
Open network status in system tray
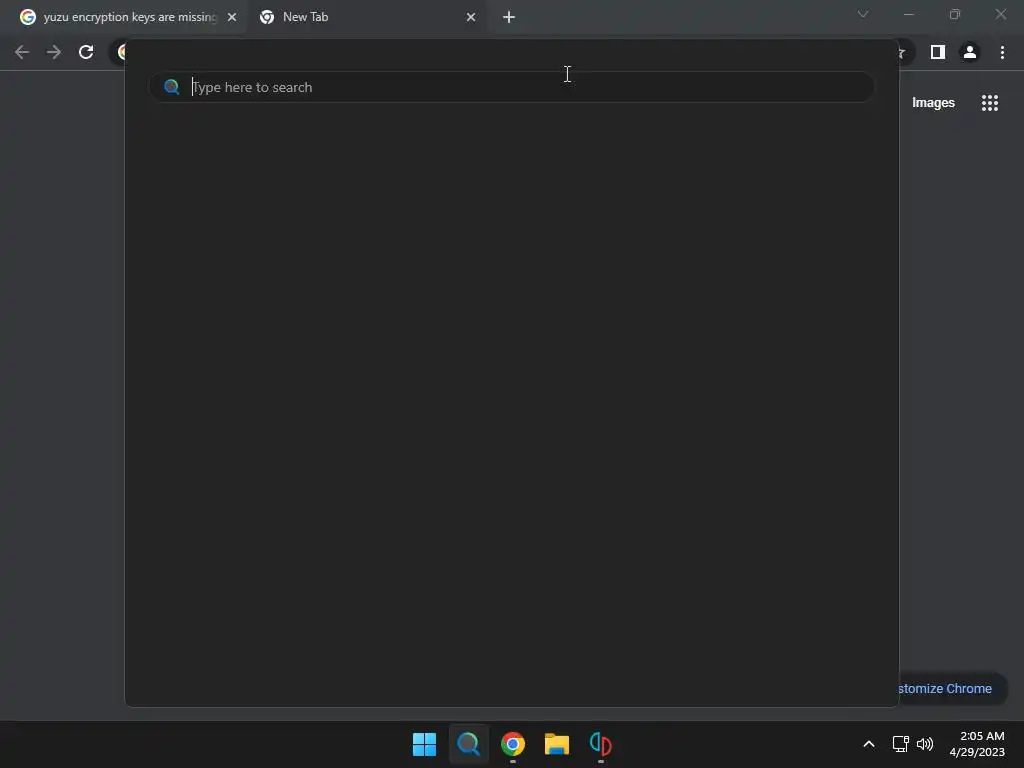[x=901, y=744]
